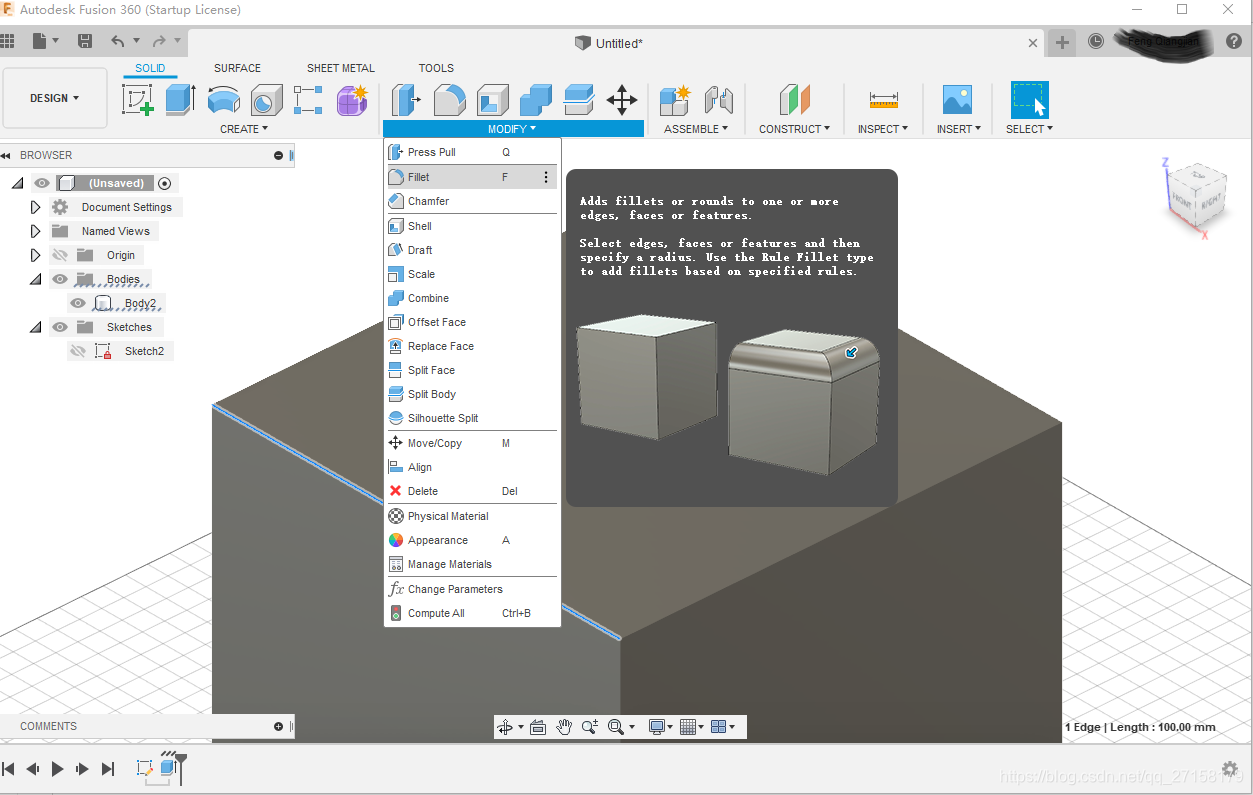The image size is (1253, 795).
Task: Show Sketch2 via its visibility icon
Action: (78, 351)
